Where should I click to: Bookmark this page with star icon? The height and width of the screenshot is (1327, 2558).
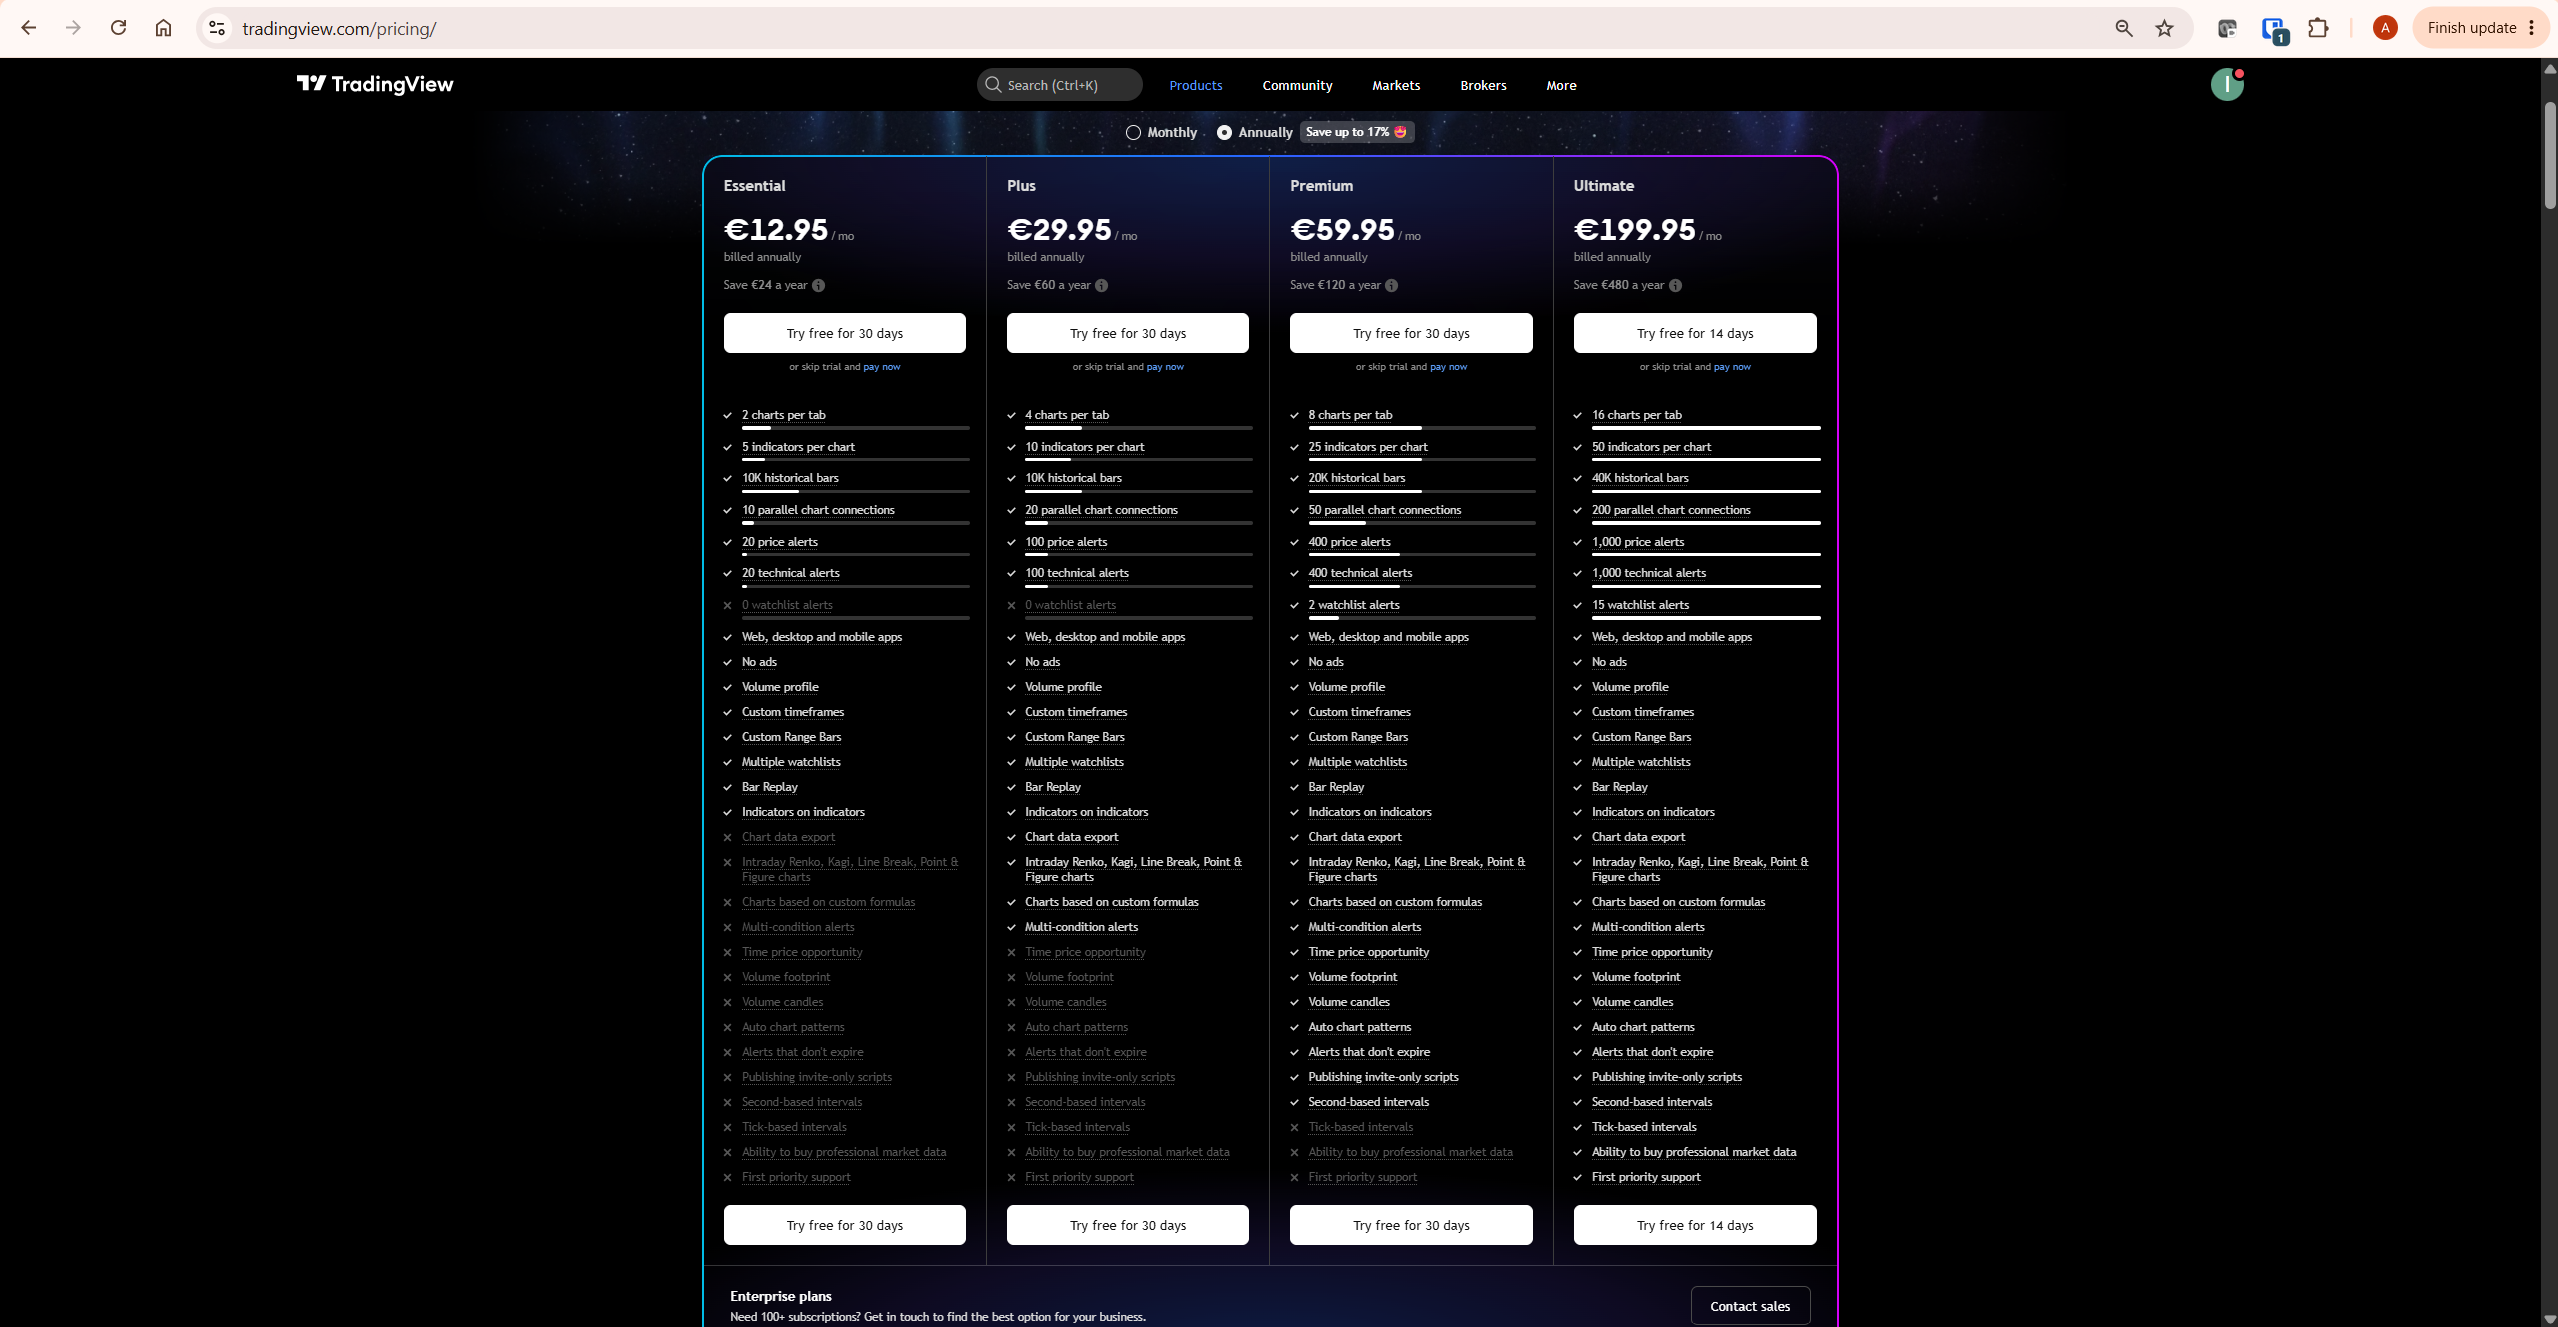point(2165,28)
